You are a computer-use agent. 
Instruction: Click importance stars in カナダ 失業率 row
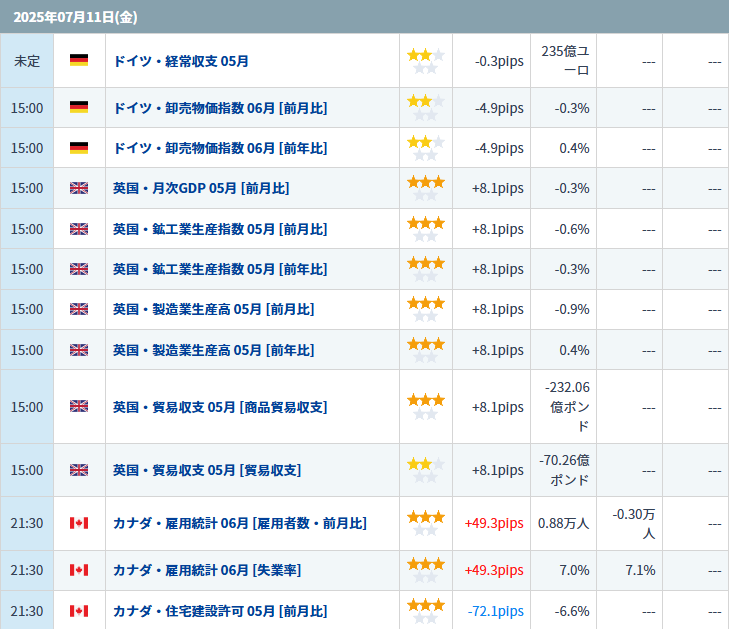pos(426,570)
